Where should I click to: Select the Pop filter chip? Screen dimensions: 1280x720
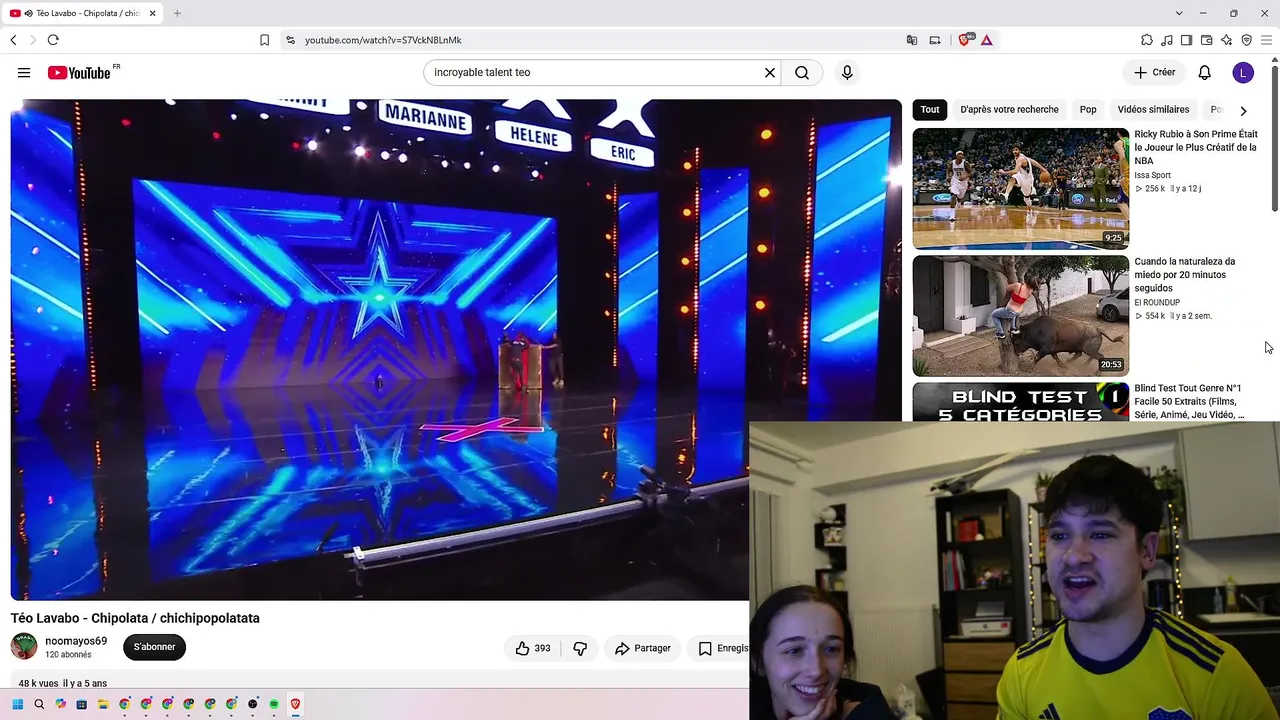[x=1088, y=110]
